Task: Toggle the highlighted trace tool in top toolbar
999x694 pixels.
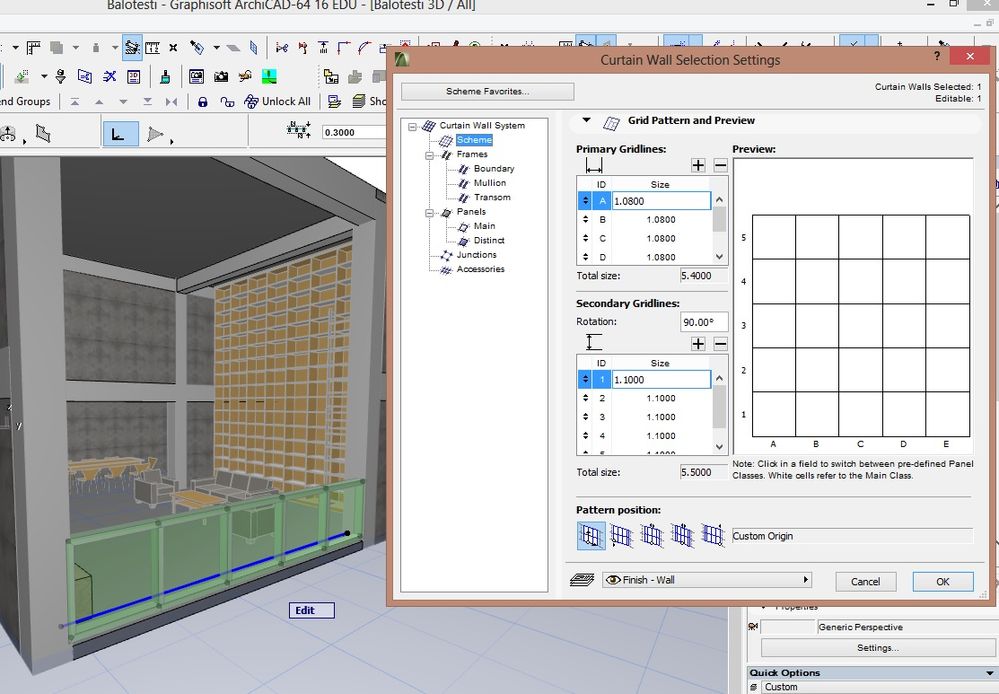Action: click(132, 47)
